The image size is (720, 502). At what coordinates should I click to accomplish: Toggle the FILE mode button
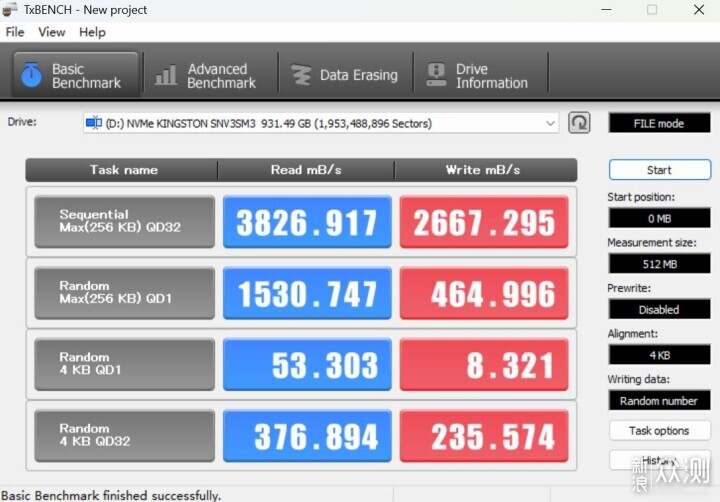coord(659,123)
